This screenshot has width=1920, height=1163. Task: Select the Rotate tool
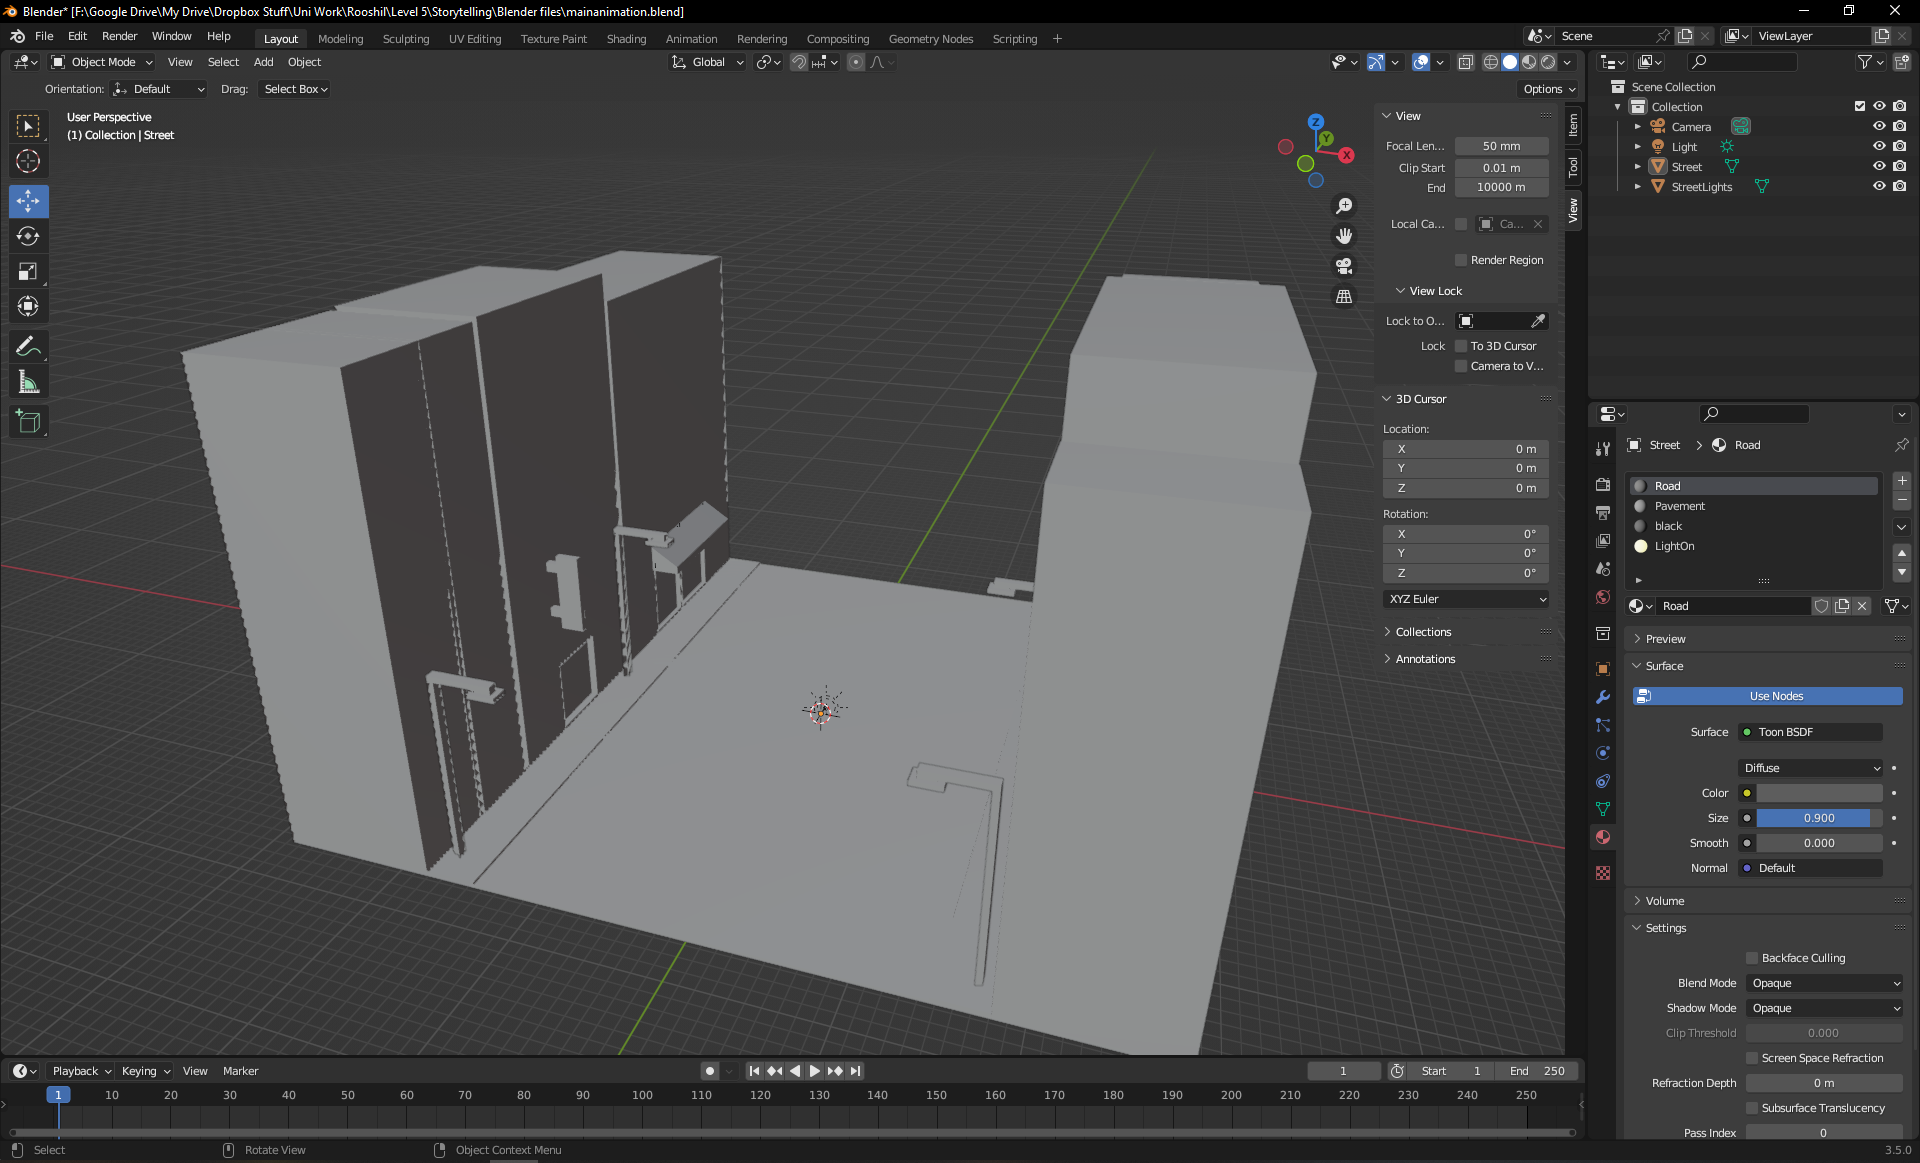[x=28, y=236]
